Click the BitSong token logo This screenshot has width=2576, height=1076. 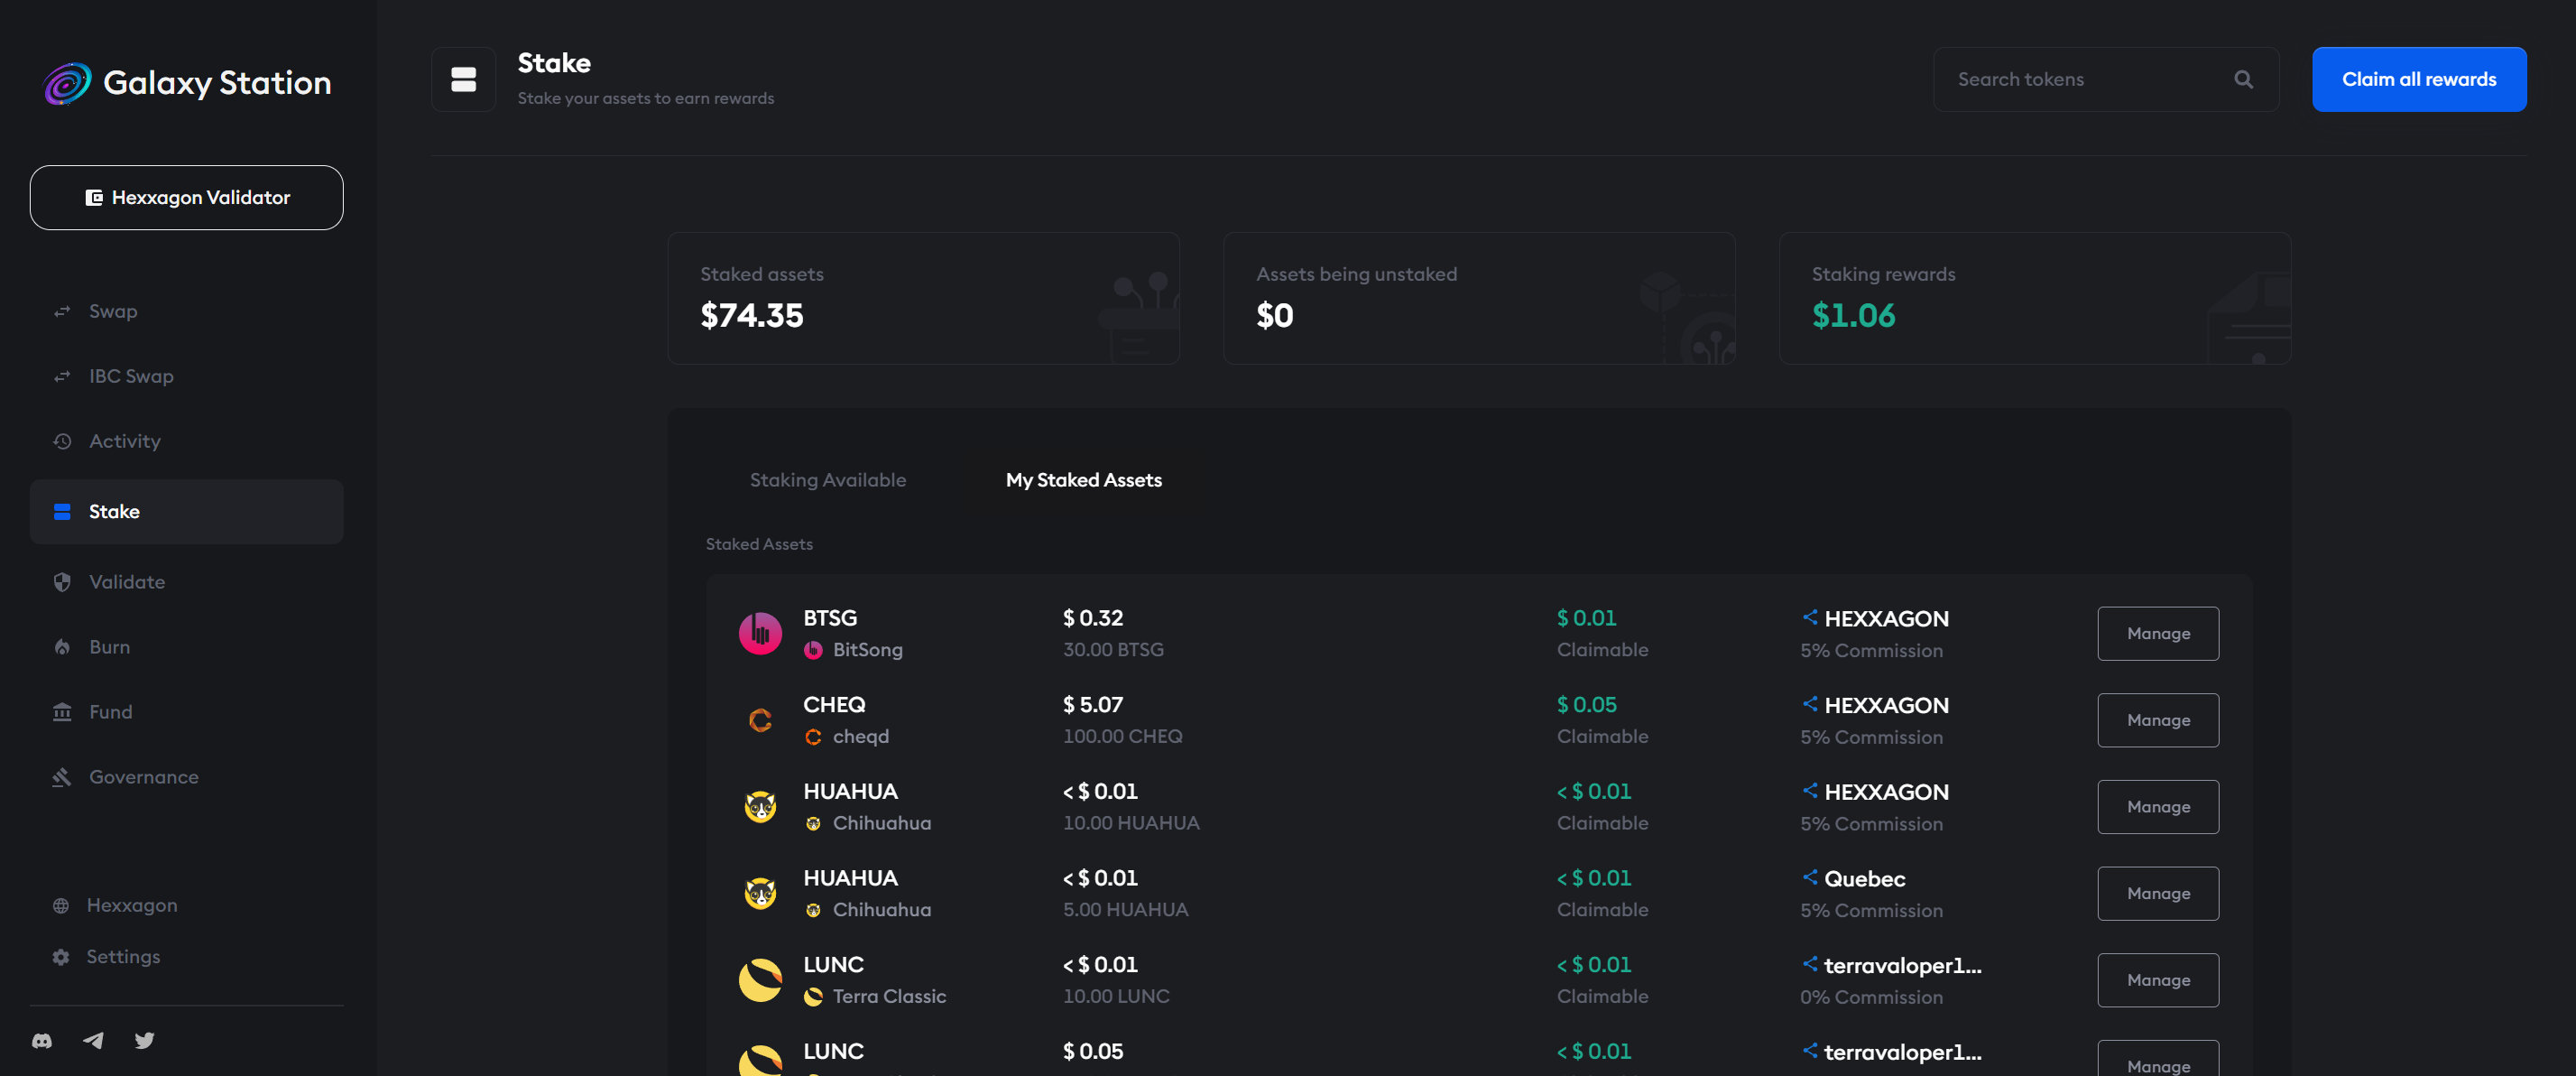[761, 633]
